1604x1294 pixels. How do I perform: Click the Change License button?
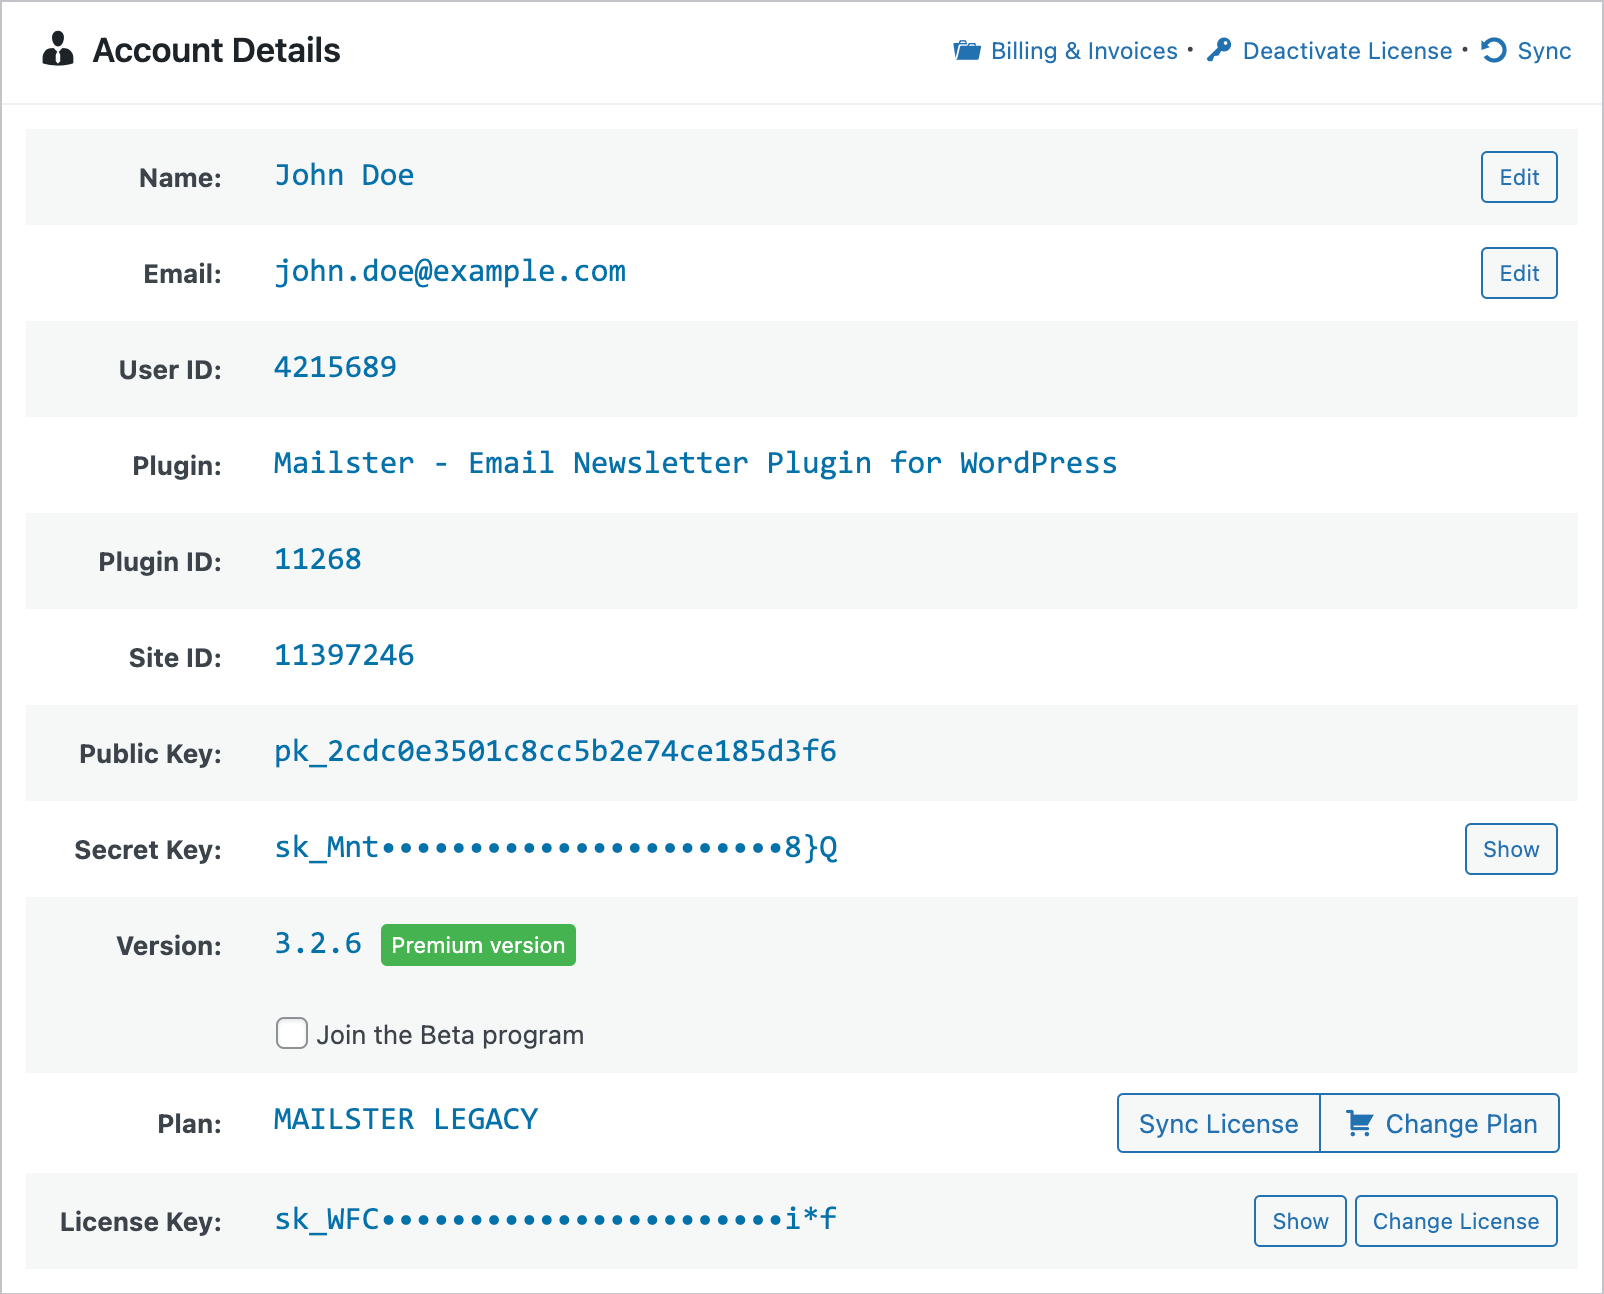pos(1455,1220)
